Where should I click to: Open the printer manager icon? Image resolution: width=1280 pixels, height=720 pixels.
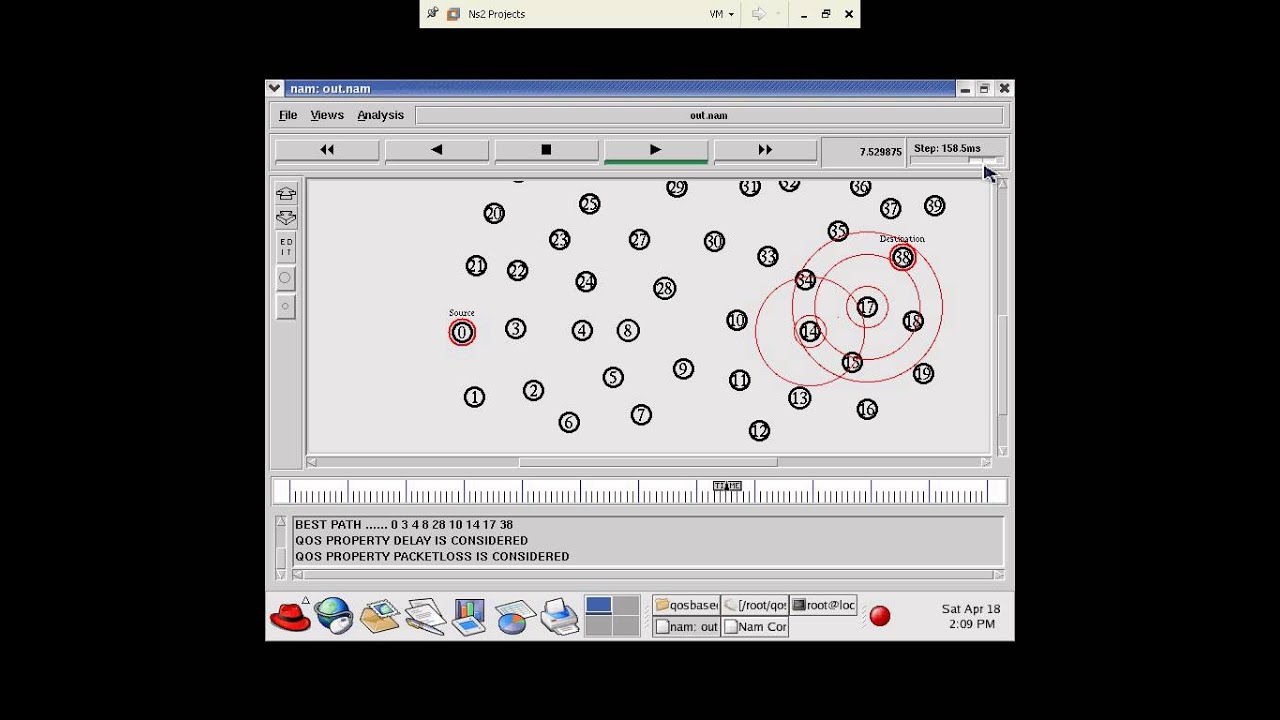[560, 616]
